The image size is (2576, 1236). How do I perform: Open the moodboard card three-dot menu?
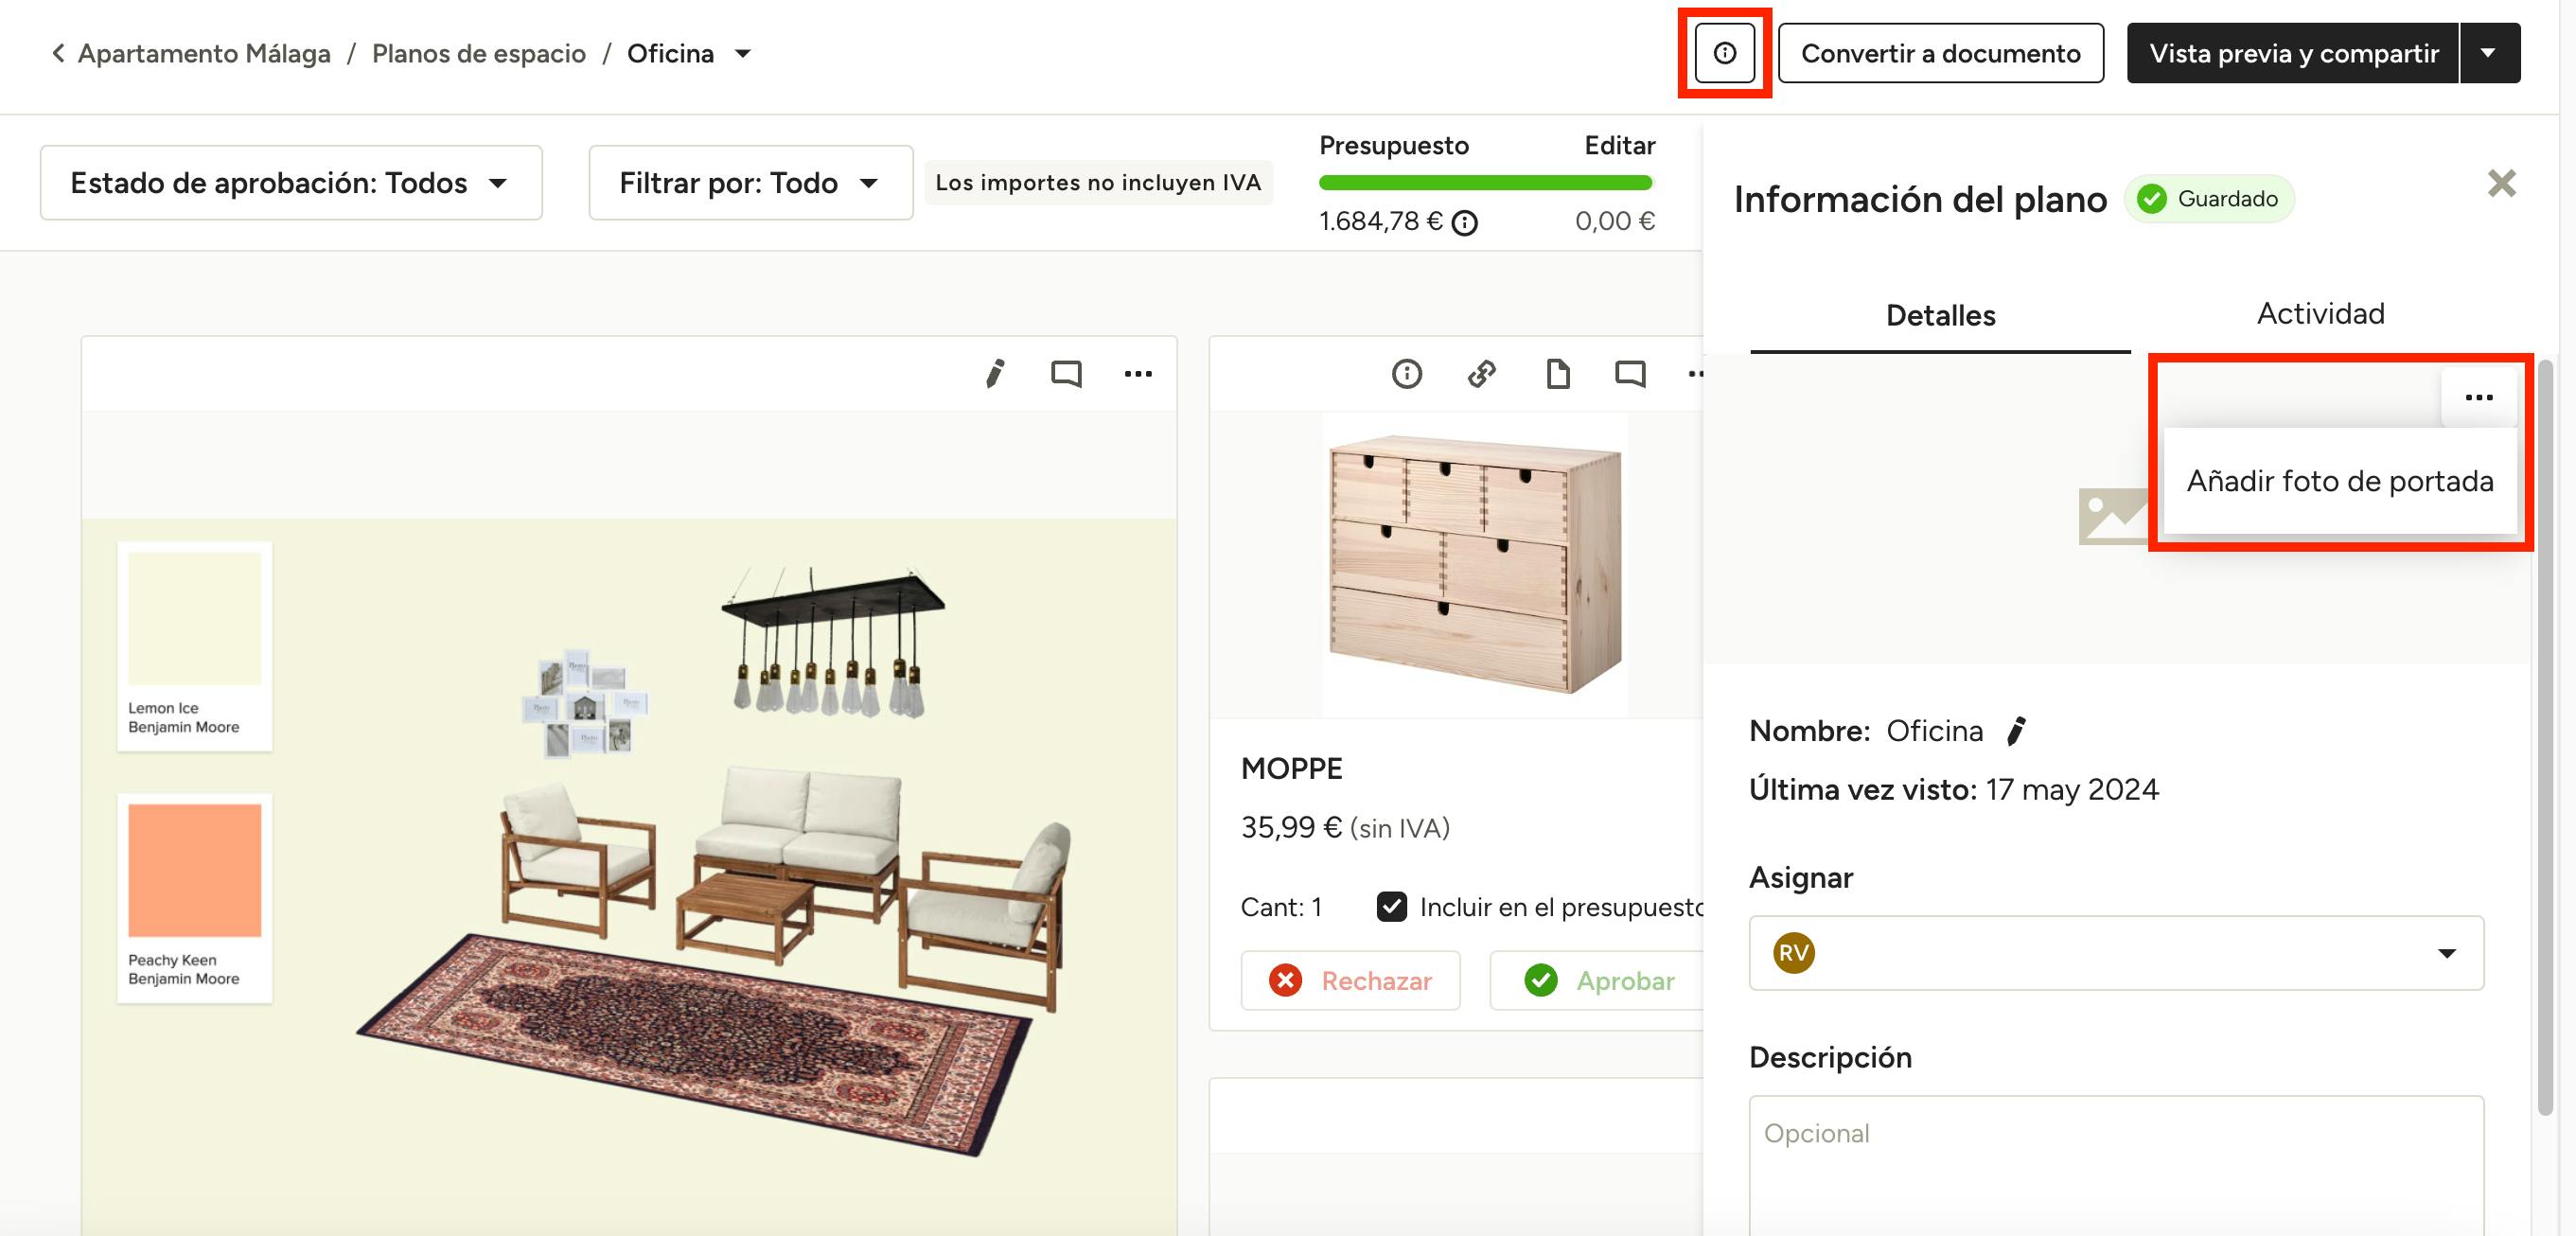(1137, 374)
